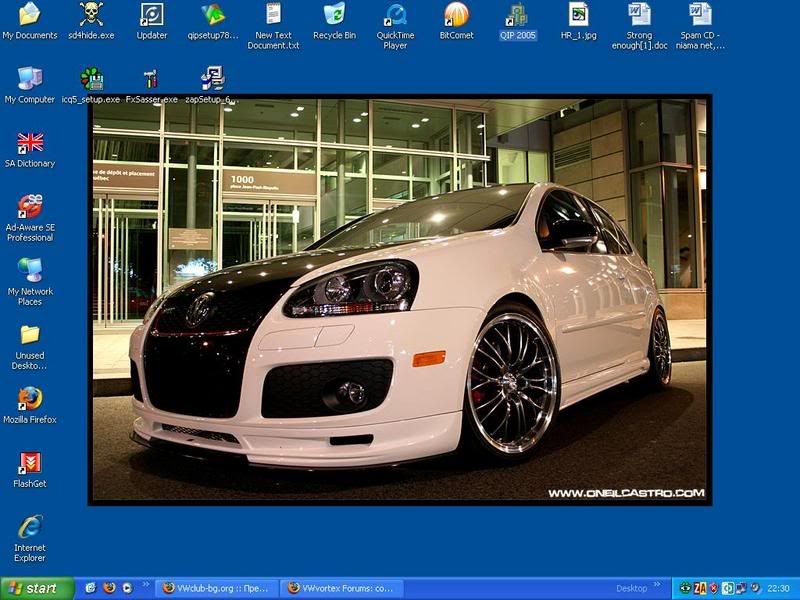Open the Unused Desktop folder
Viewport: 800px width, 600px height.
point(30,335)
